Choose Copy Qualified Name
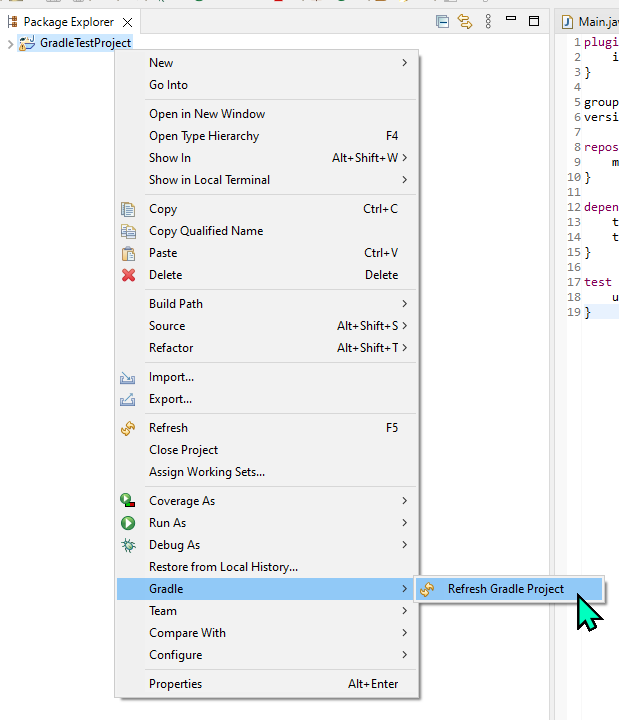This screenshot has height=720, width=619. pos(267,231)
